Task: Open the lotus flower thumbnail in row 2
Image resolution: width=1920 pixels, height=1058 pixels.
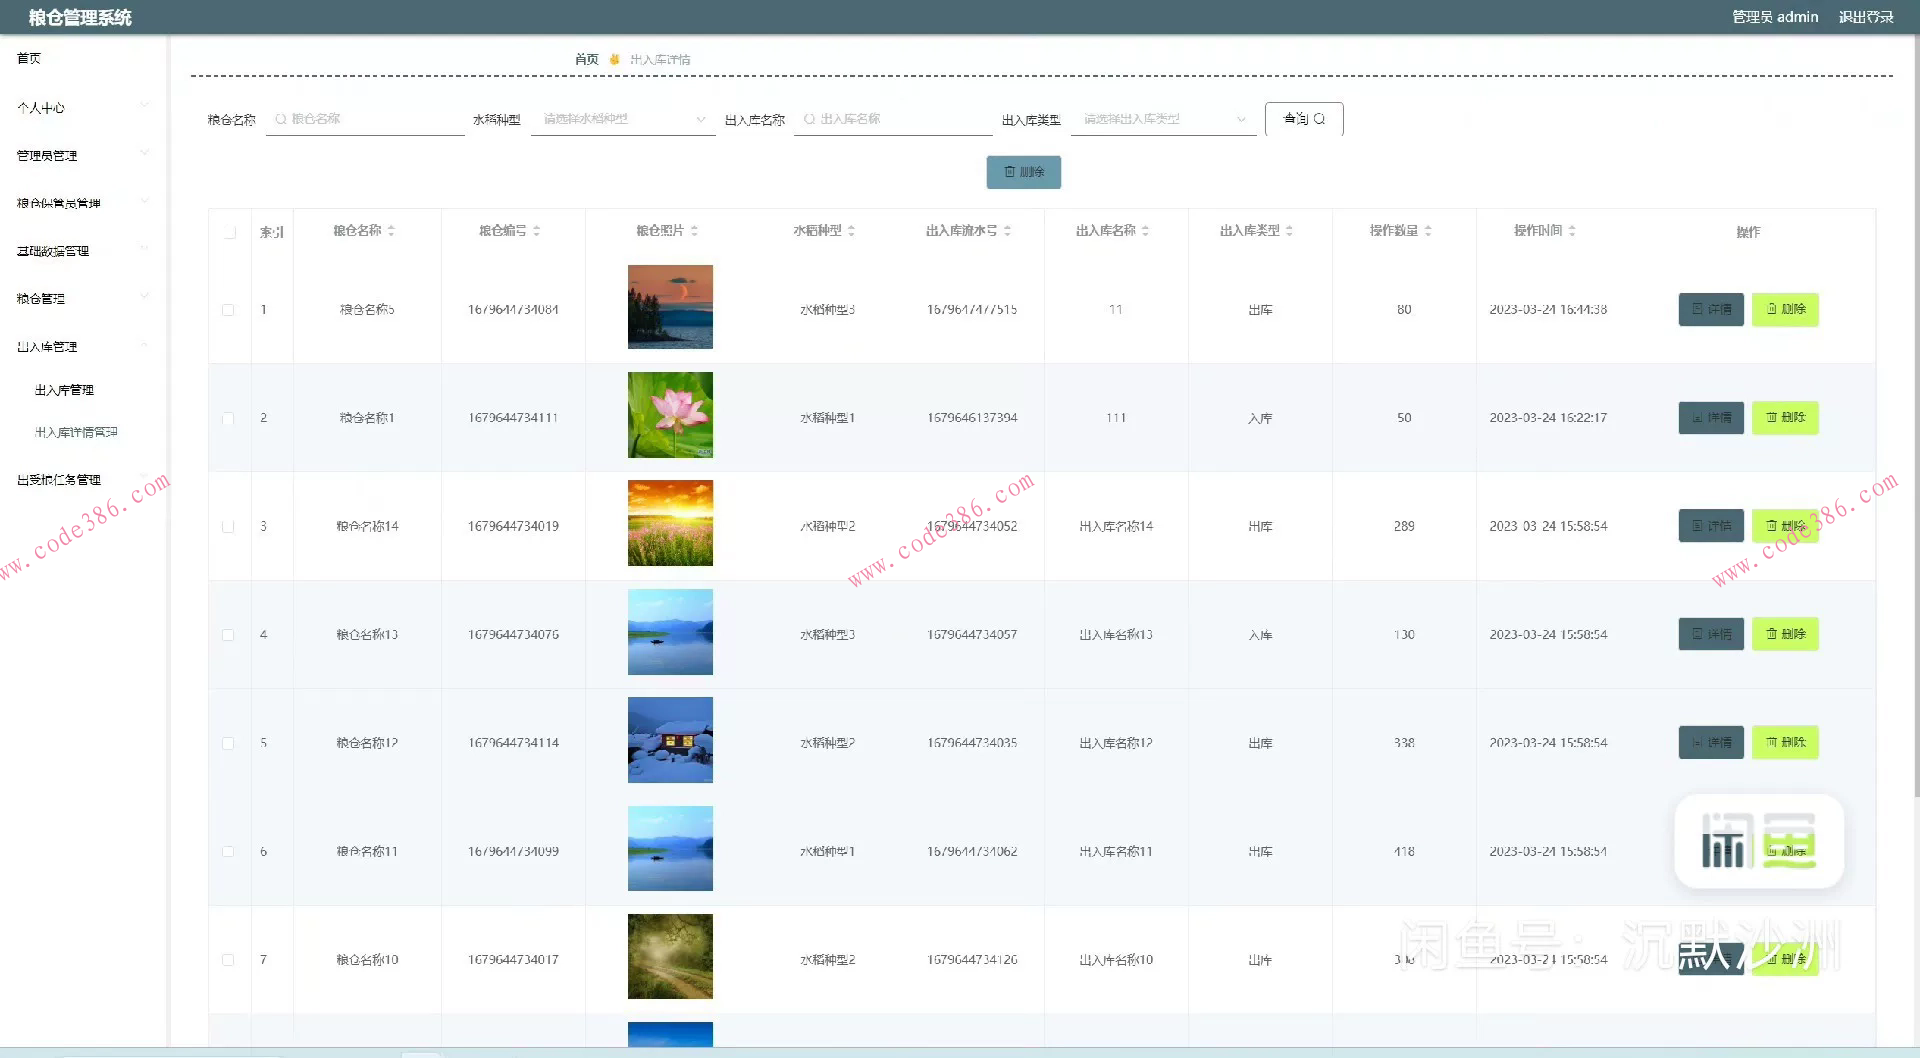Action: point(670,415)
